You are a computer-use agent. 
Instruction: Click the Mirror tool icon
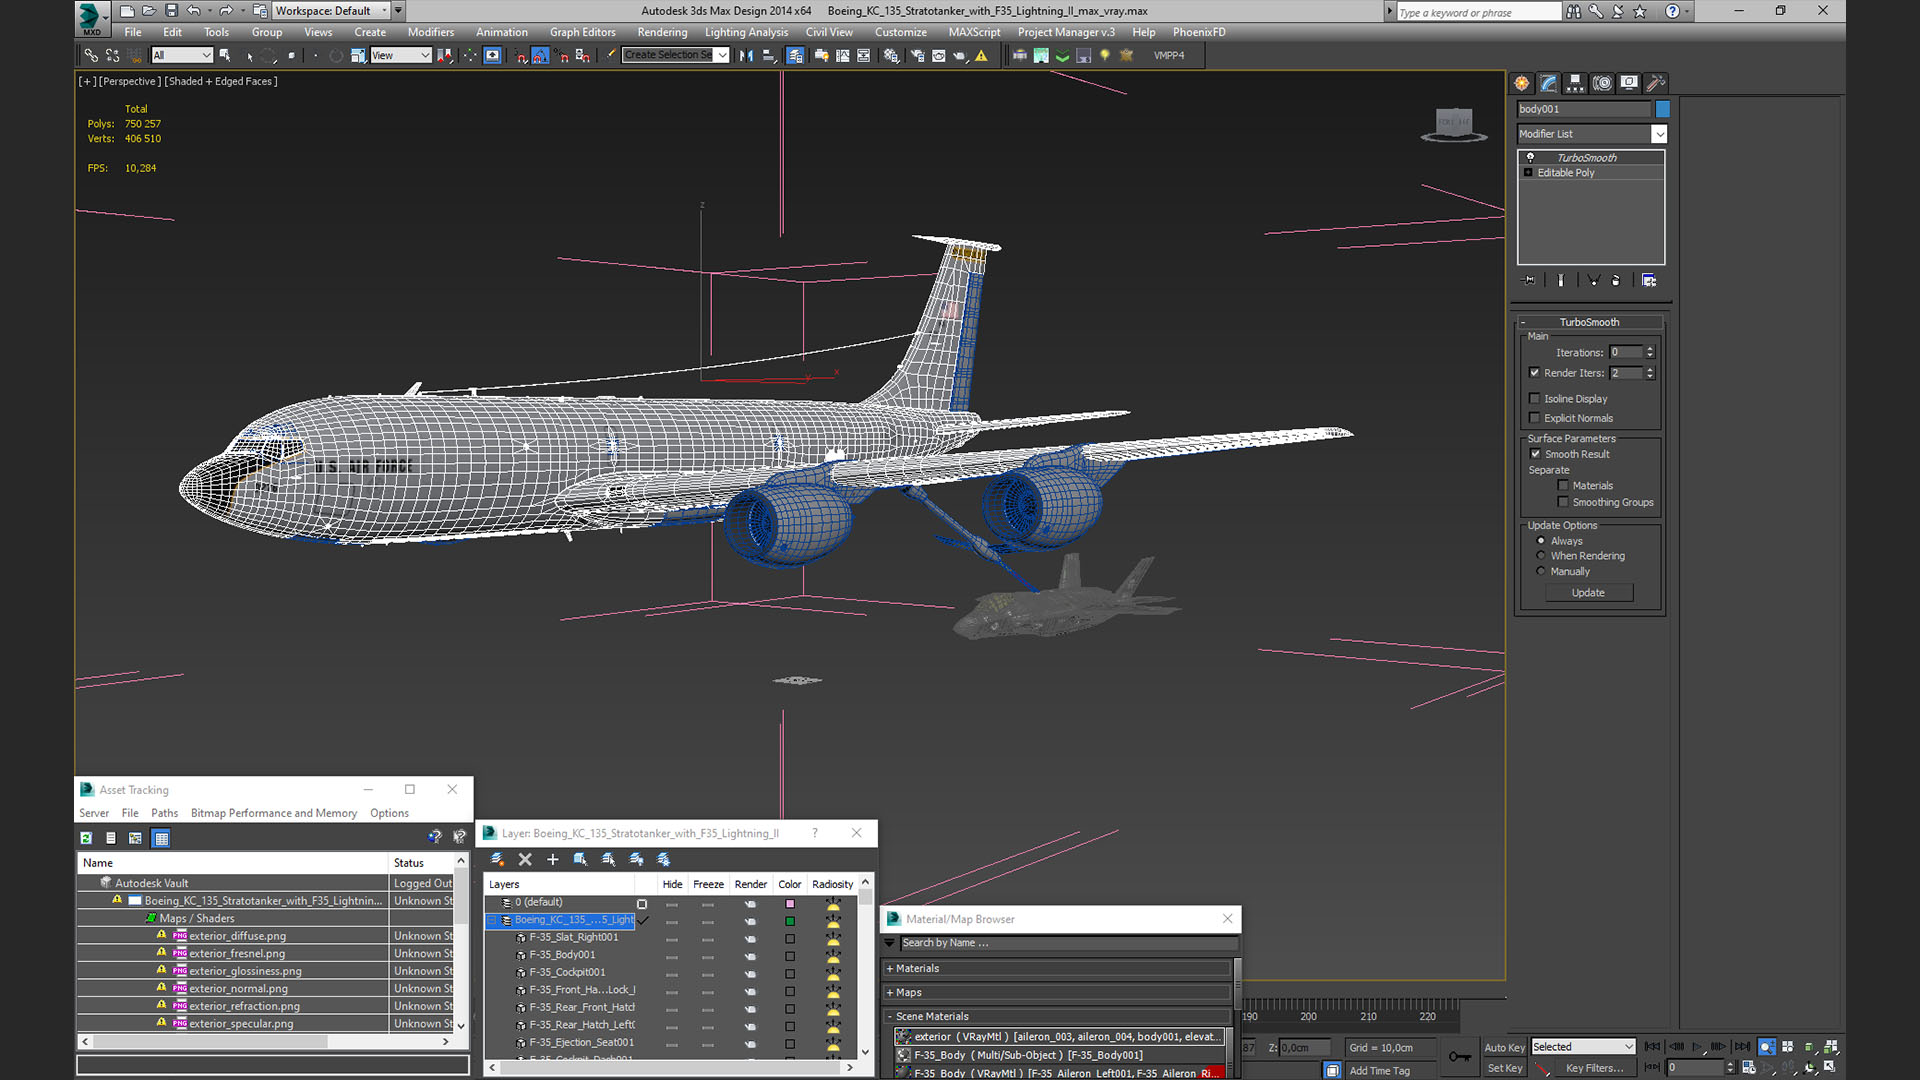coord(746,56)
